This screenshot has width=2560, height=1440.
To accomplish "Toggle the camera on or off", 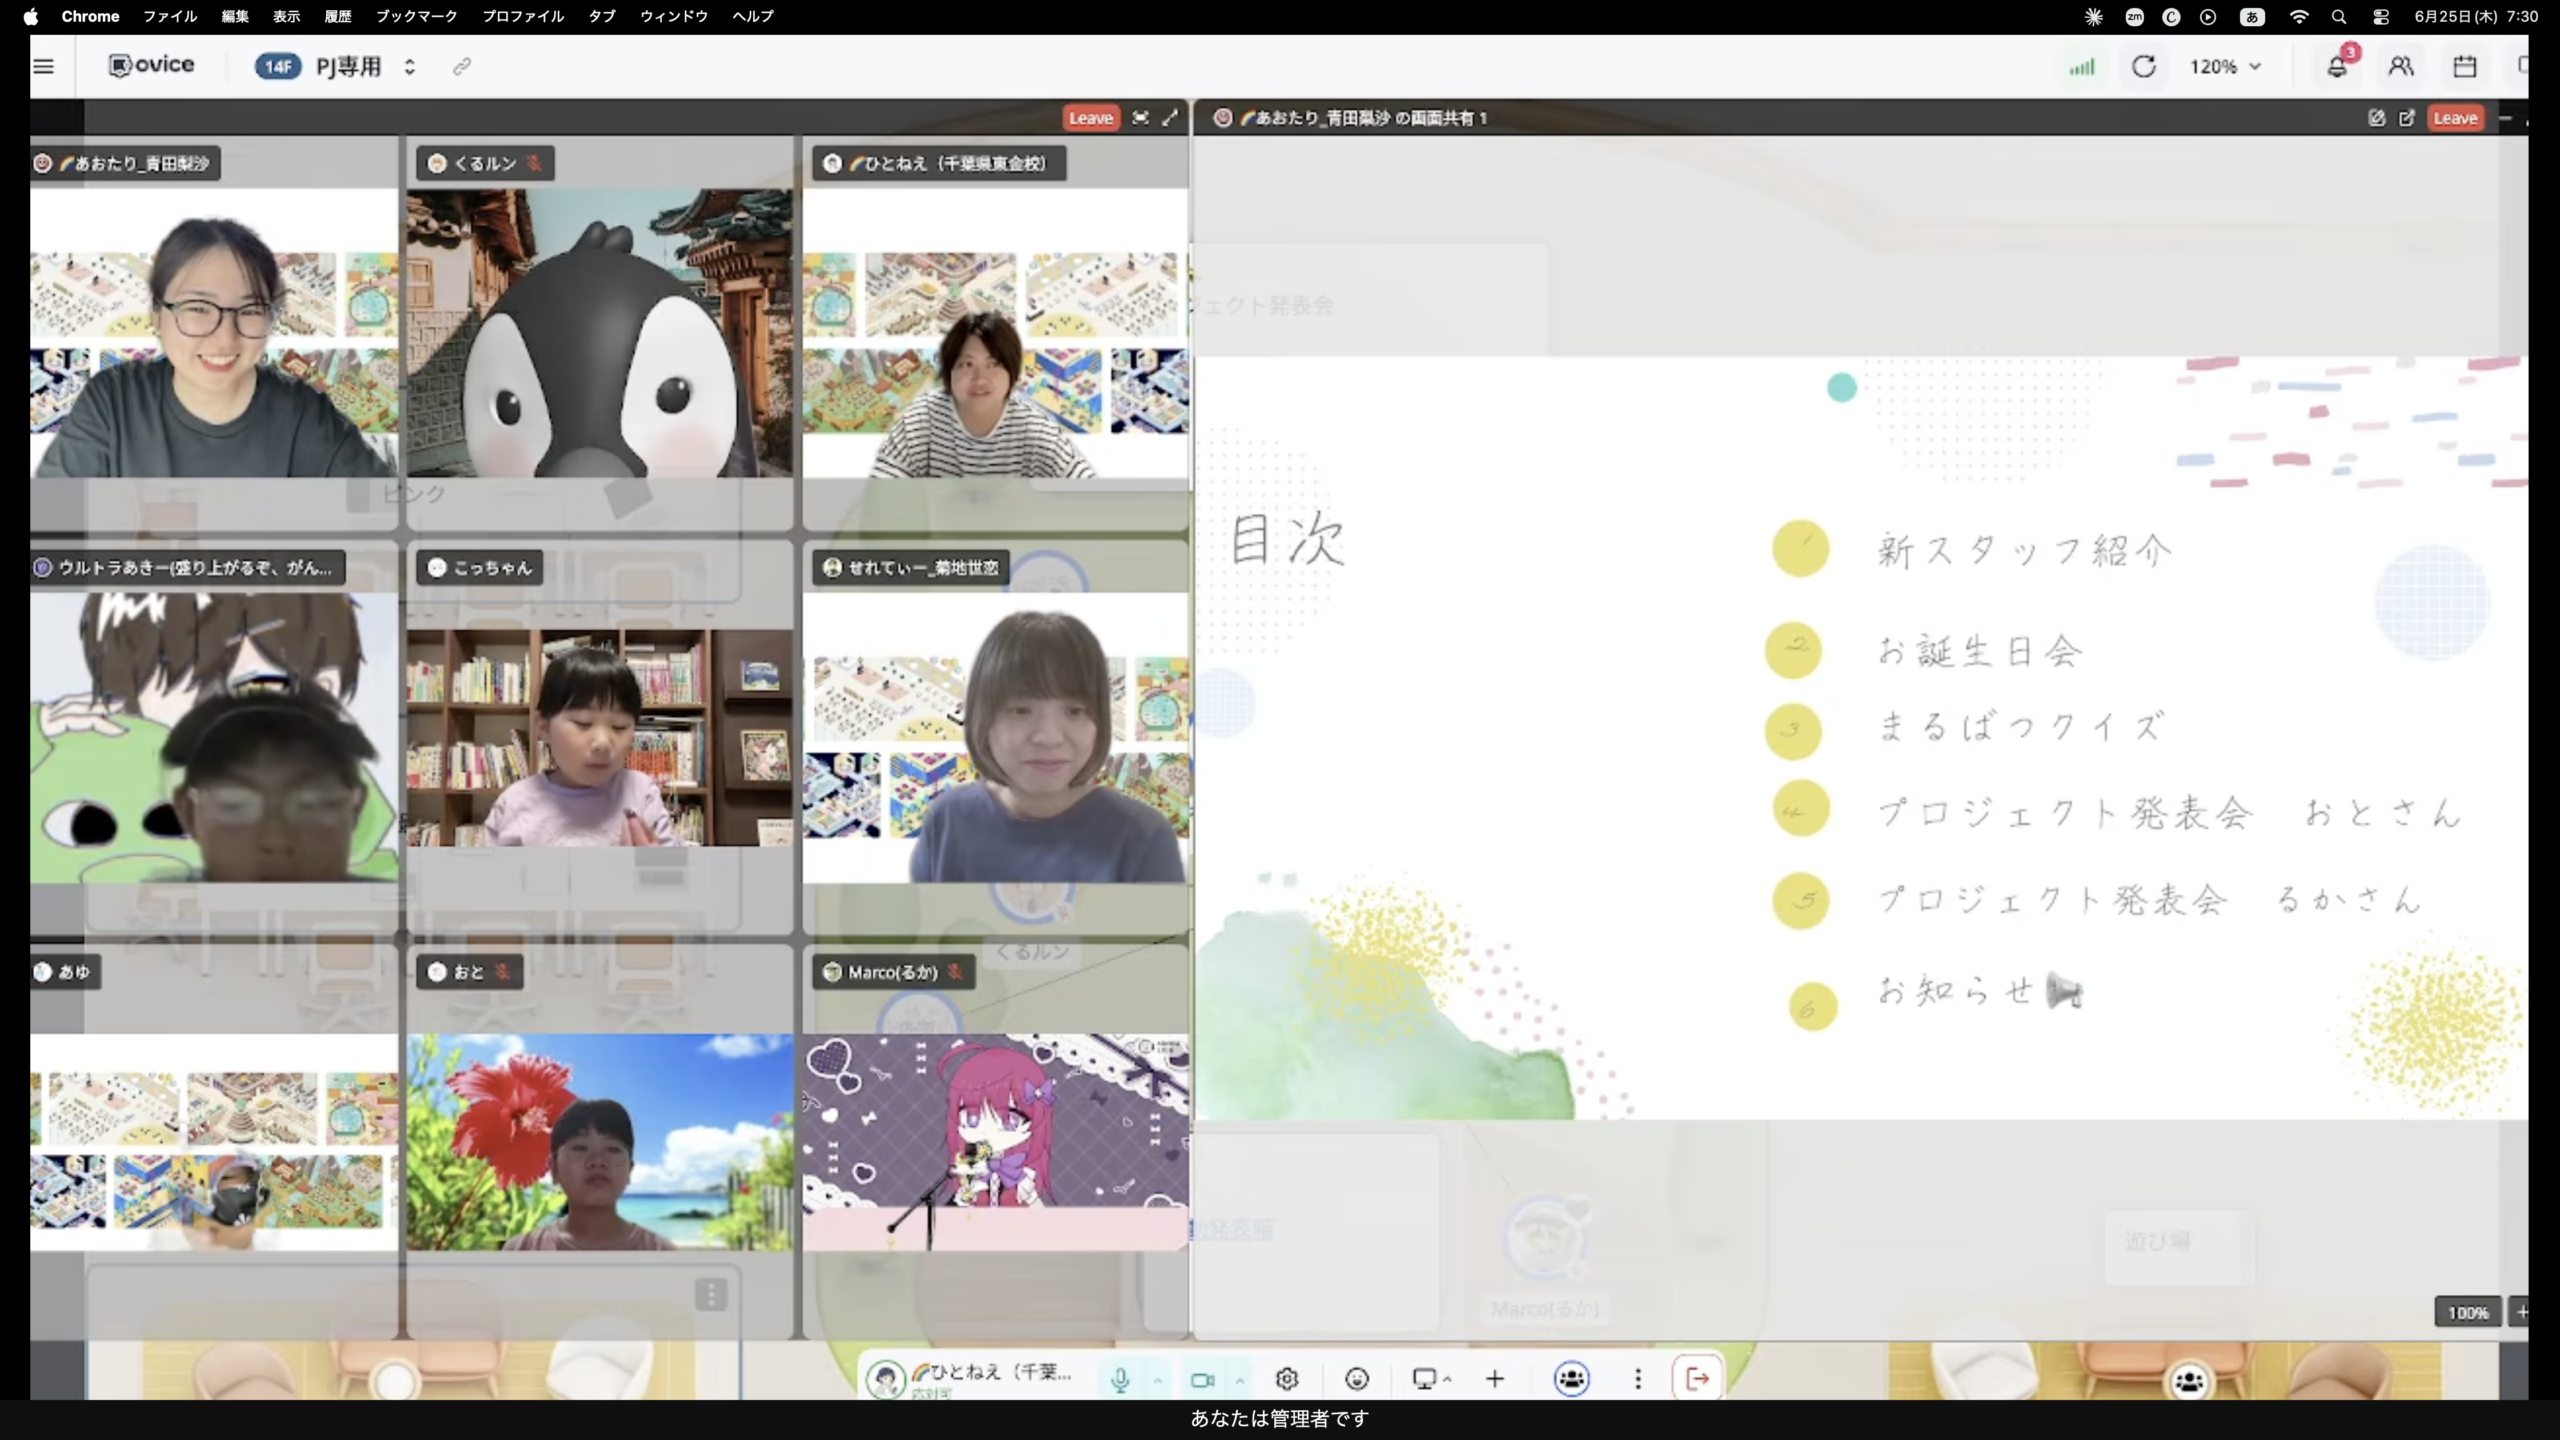I will pos(1203,1380).
